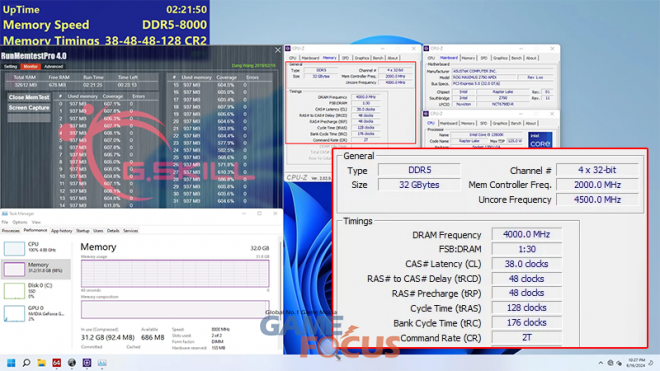Click the red AIDA64 taskbar icon
660x371 pixels.
click(x=56, y=363)
